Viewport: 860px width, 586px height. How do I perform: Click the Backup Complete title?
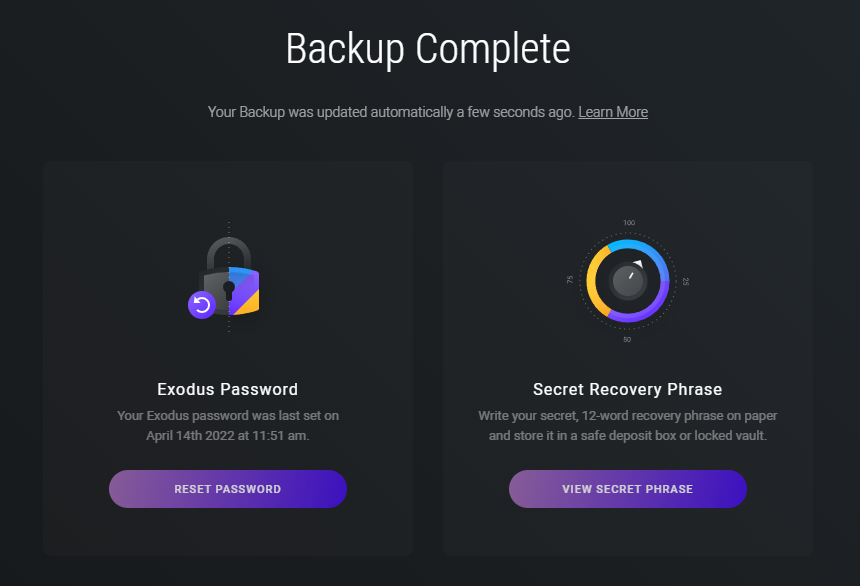(428, 49)
